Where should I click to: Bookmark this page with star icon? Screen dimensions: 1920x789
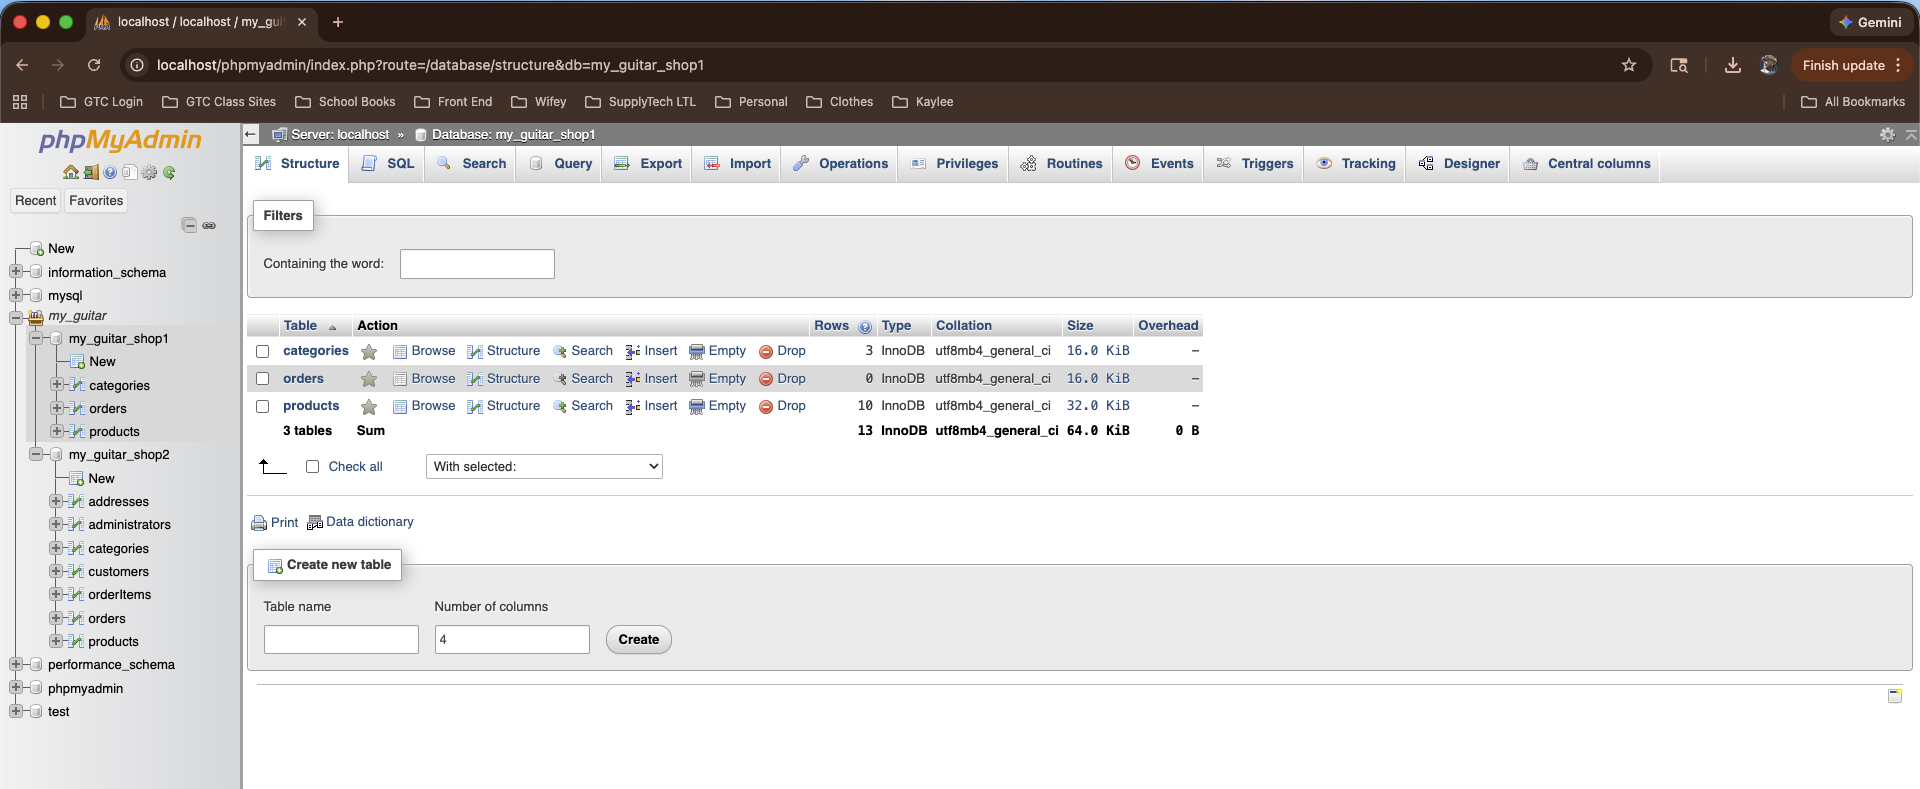1629,65
